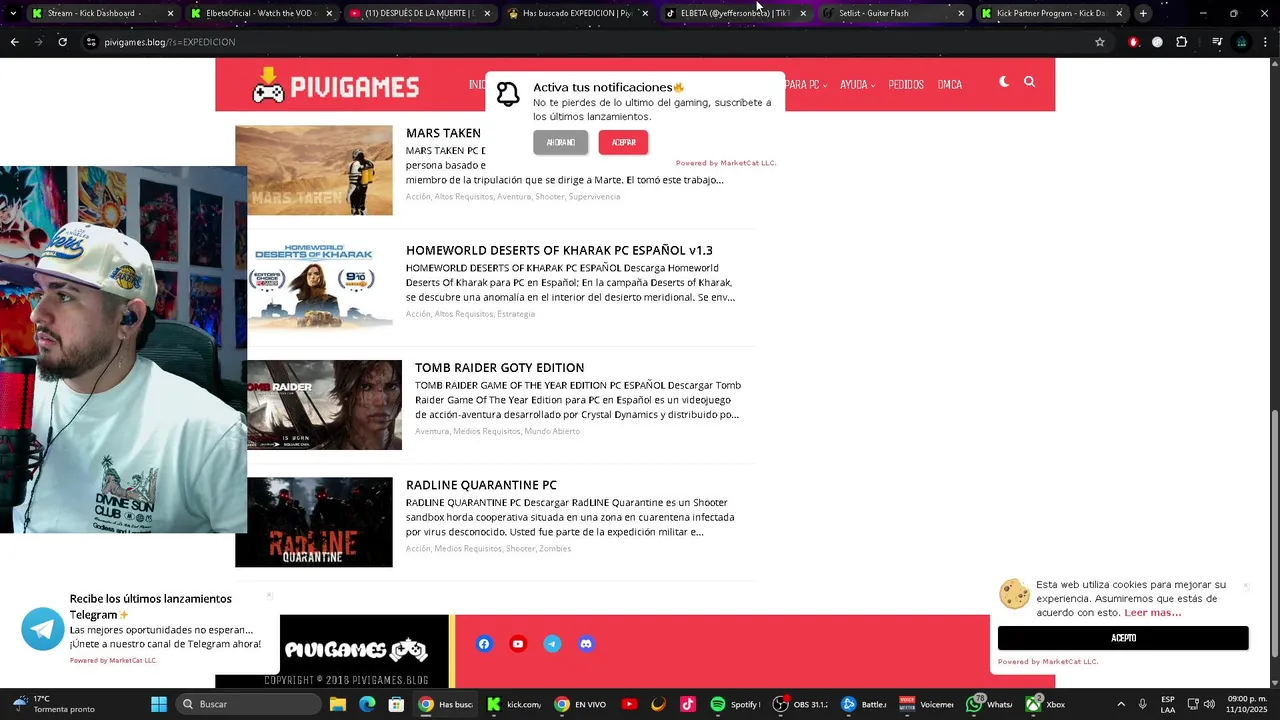Toggle dark mode with the moon icon

(x=1004, y=82)
